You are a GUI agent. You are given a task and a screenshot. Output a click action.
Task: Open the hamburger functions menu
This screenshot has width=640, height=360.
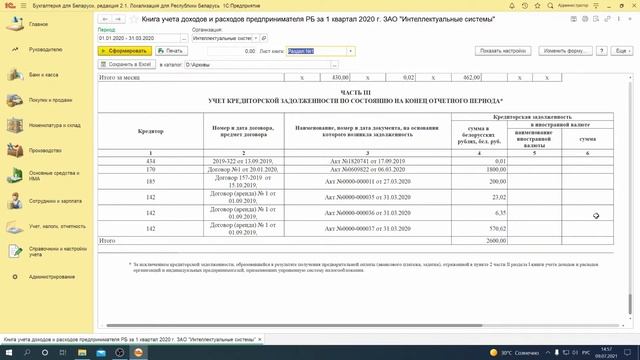click(23, 6)
